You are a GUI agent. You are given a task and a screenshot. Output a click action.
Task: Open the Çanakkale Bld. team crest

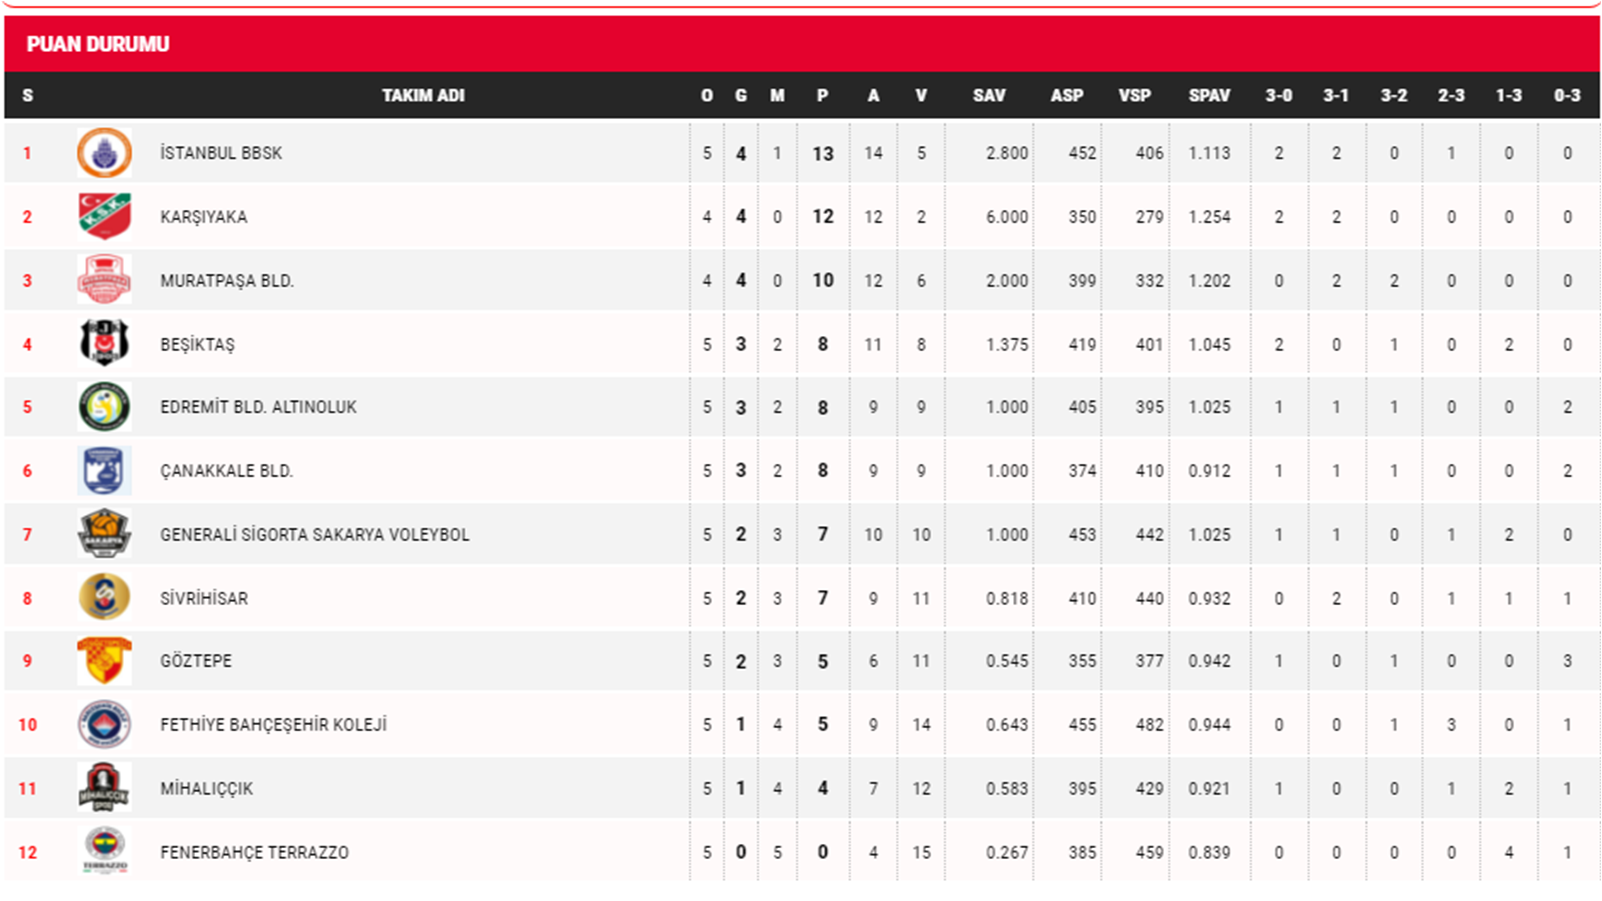[104, 471]
